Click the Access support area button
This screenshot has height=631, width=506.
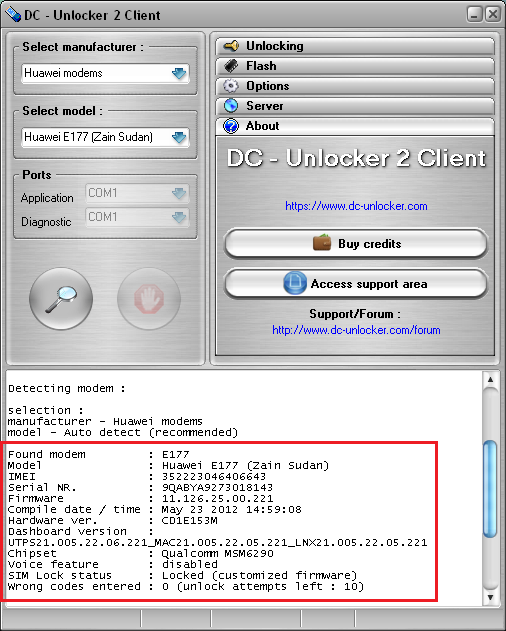[356, 284]
